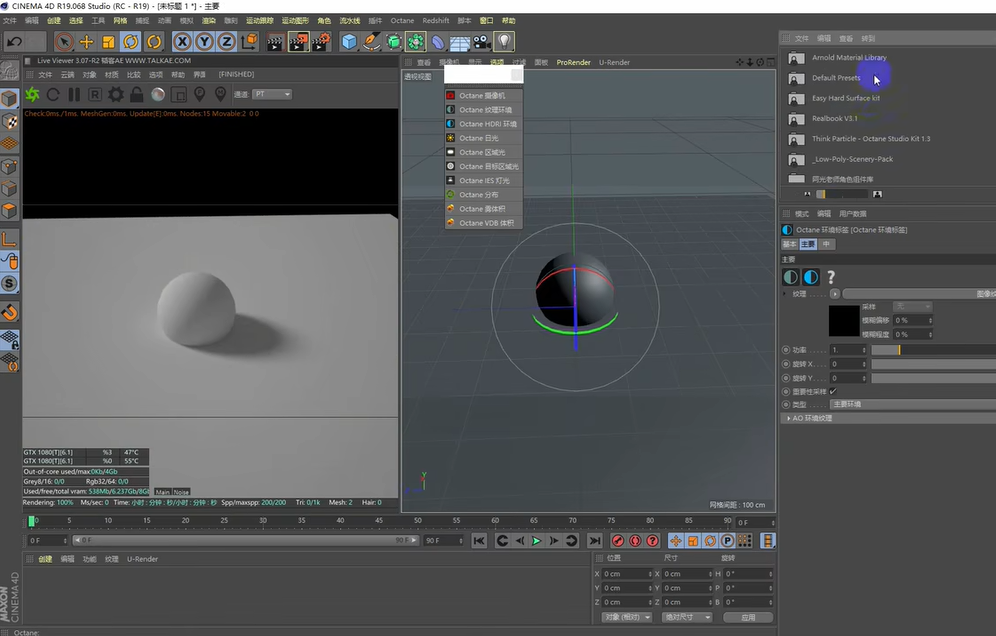Open the ProRender menu

(574, 62)
